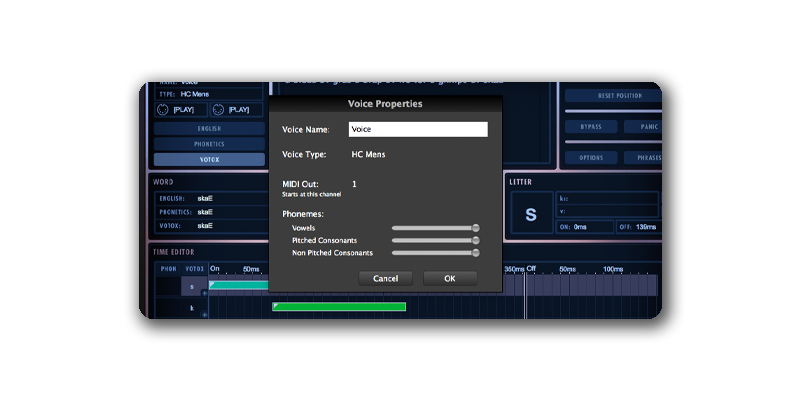Click the first MIDI connector icon beside [PLAY]
Screen dimensions: 800x400
162,109
